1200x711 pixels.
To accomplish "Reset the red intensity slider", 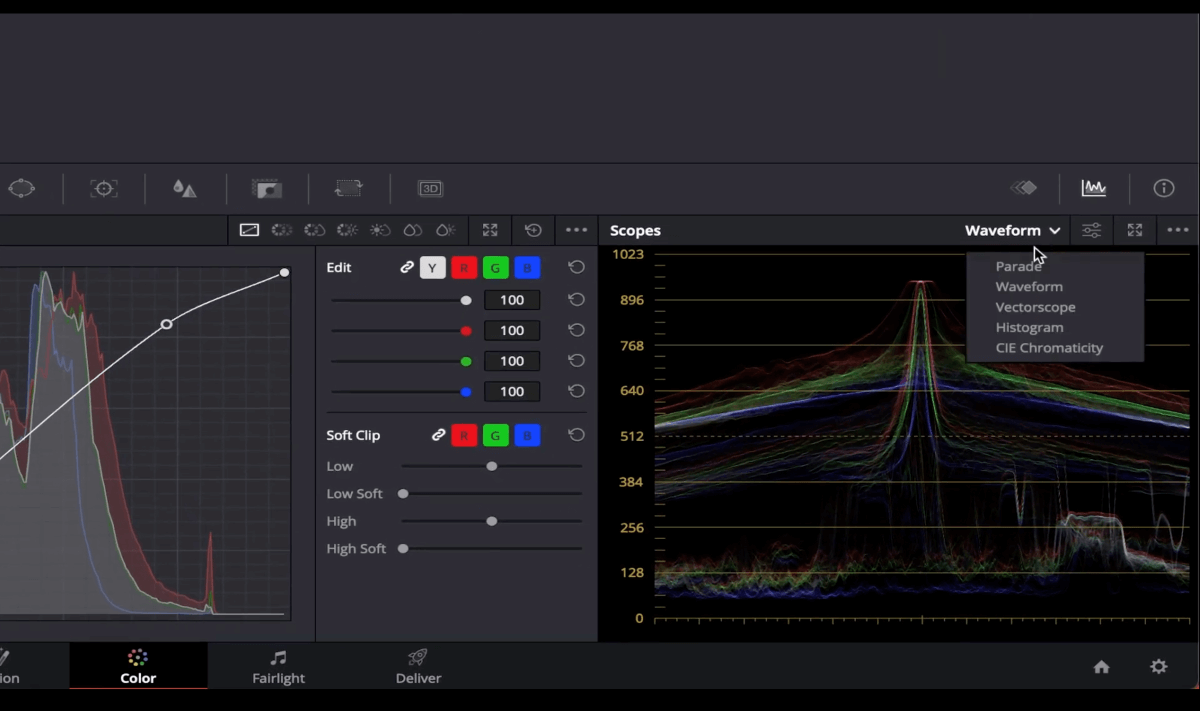I will tap(576, 330).
